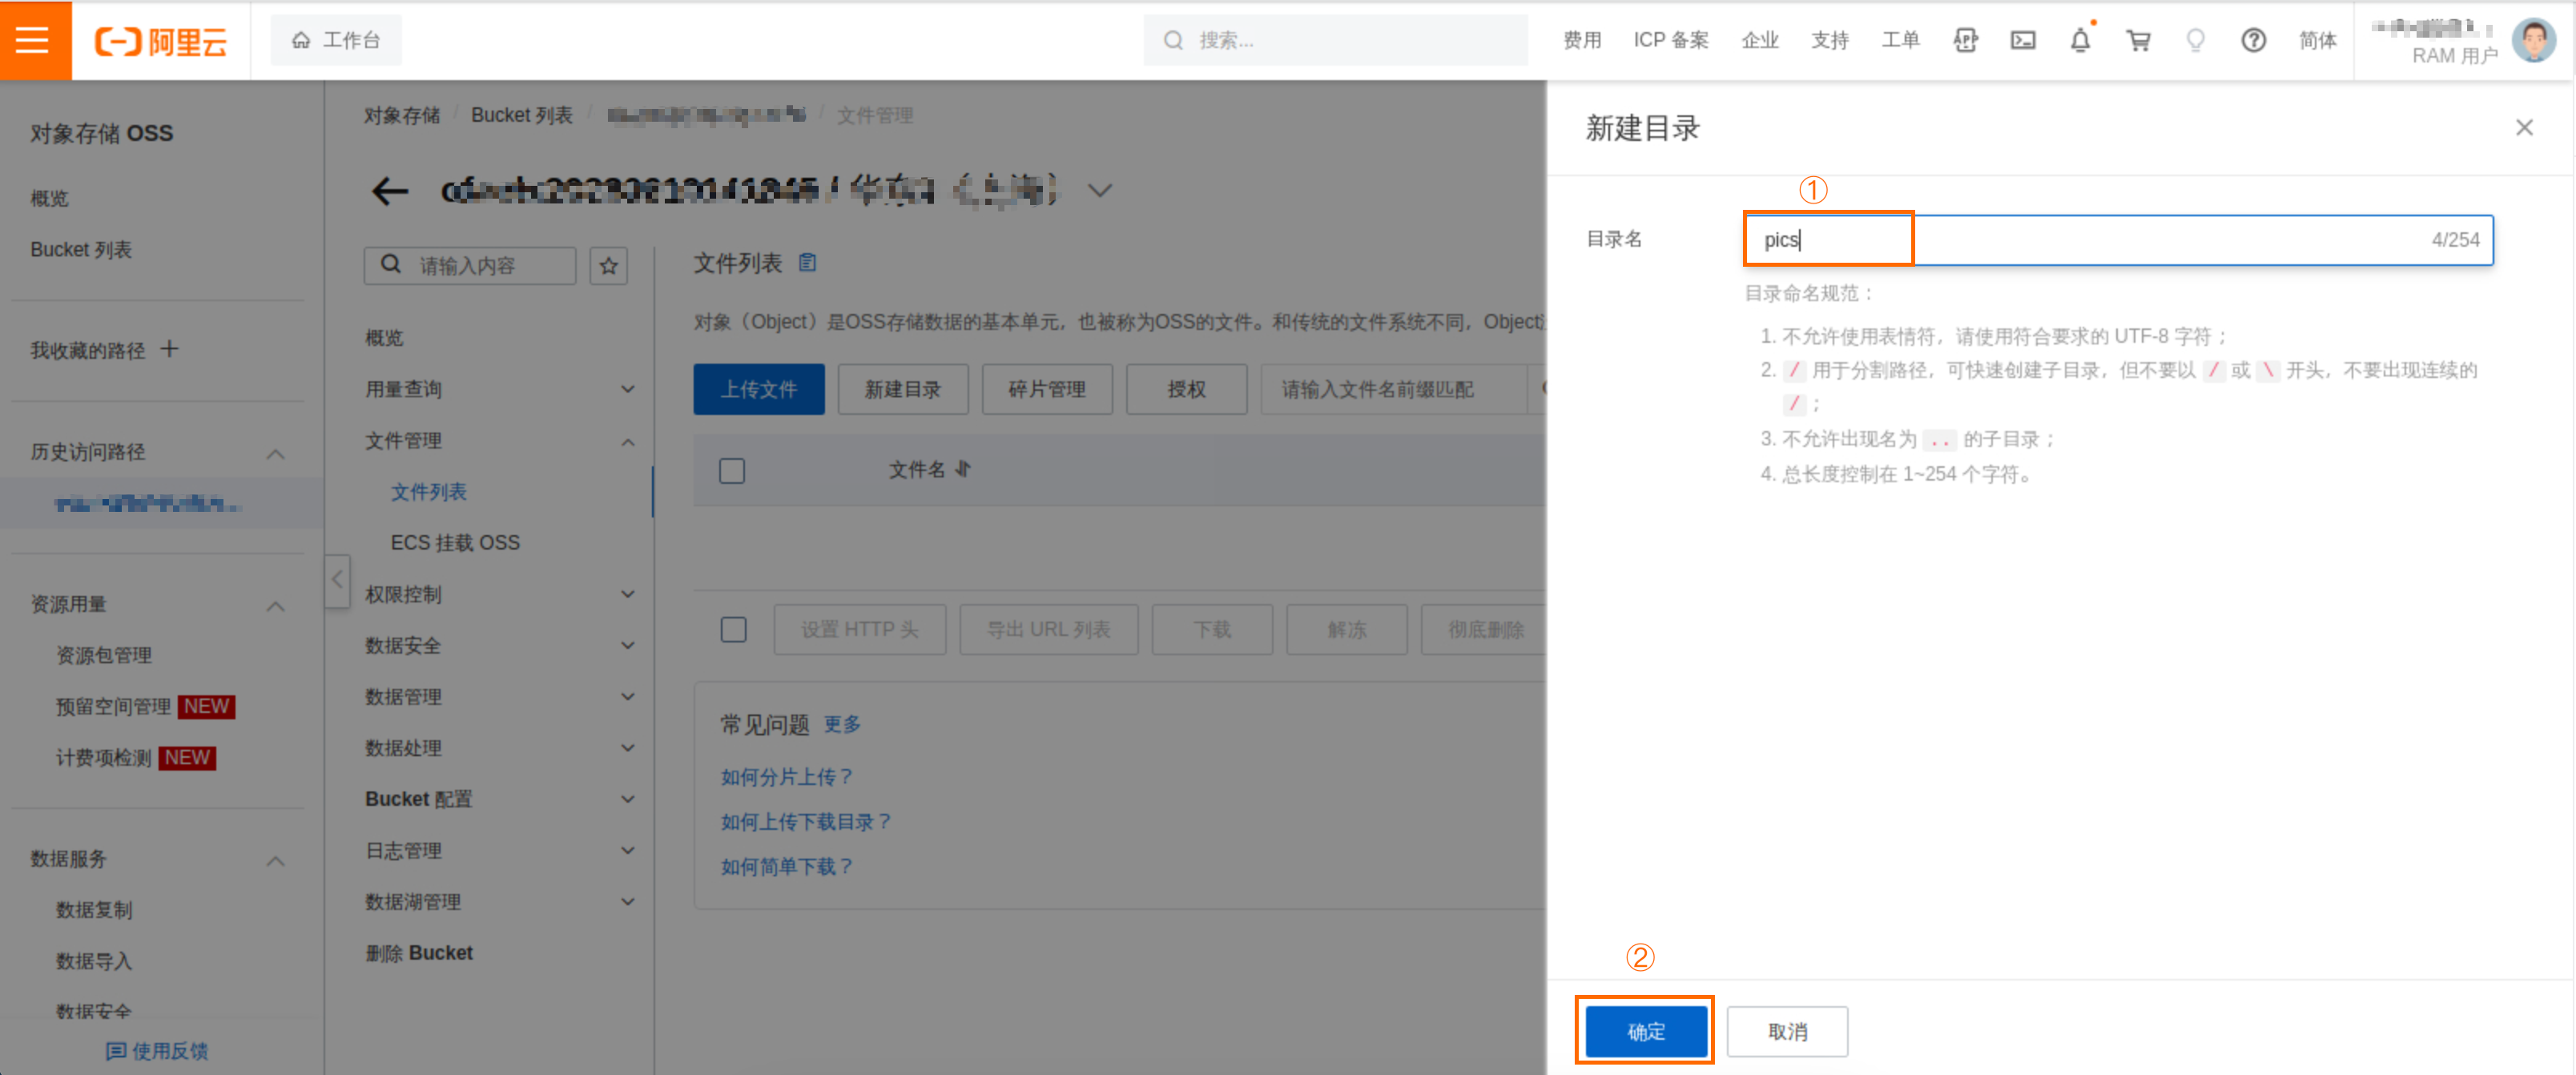Click the 取消 cancel button
The height and width of the screenshot is (1075, 2576).
tap(1786, 1031)
